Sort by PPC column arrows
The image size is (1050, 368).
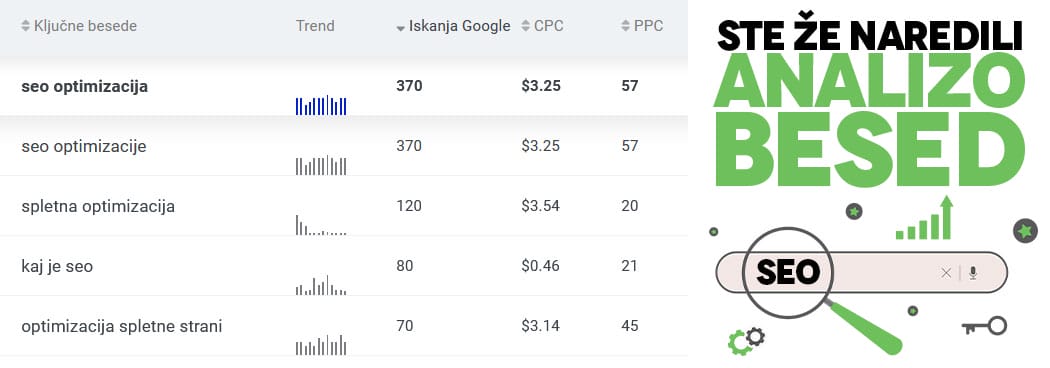(625, 26)
